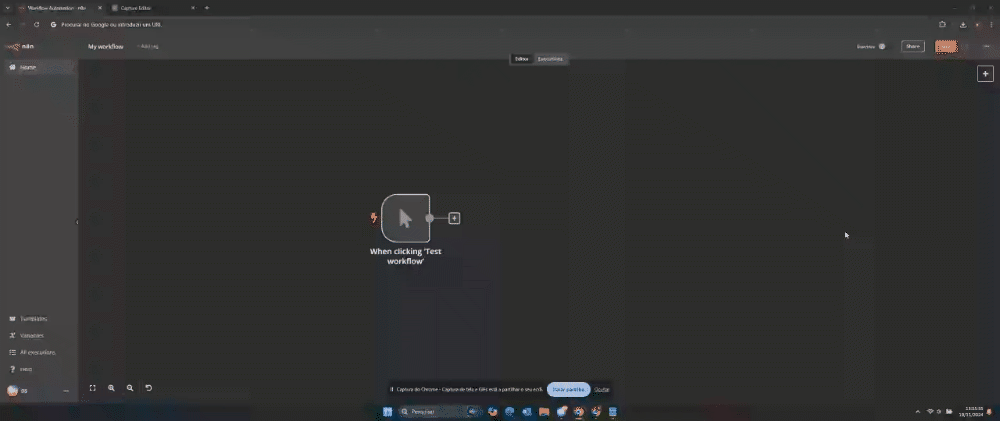The height and width of the screenshot is (421, 1000).
Task: Click Add tag next to workflow name
Action: [149, 46]
